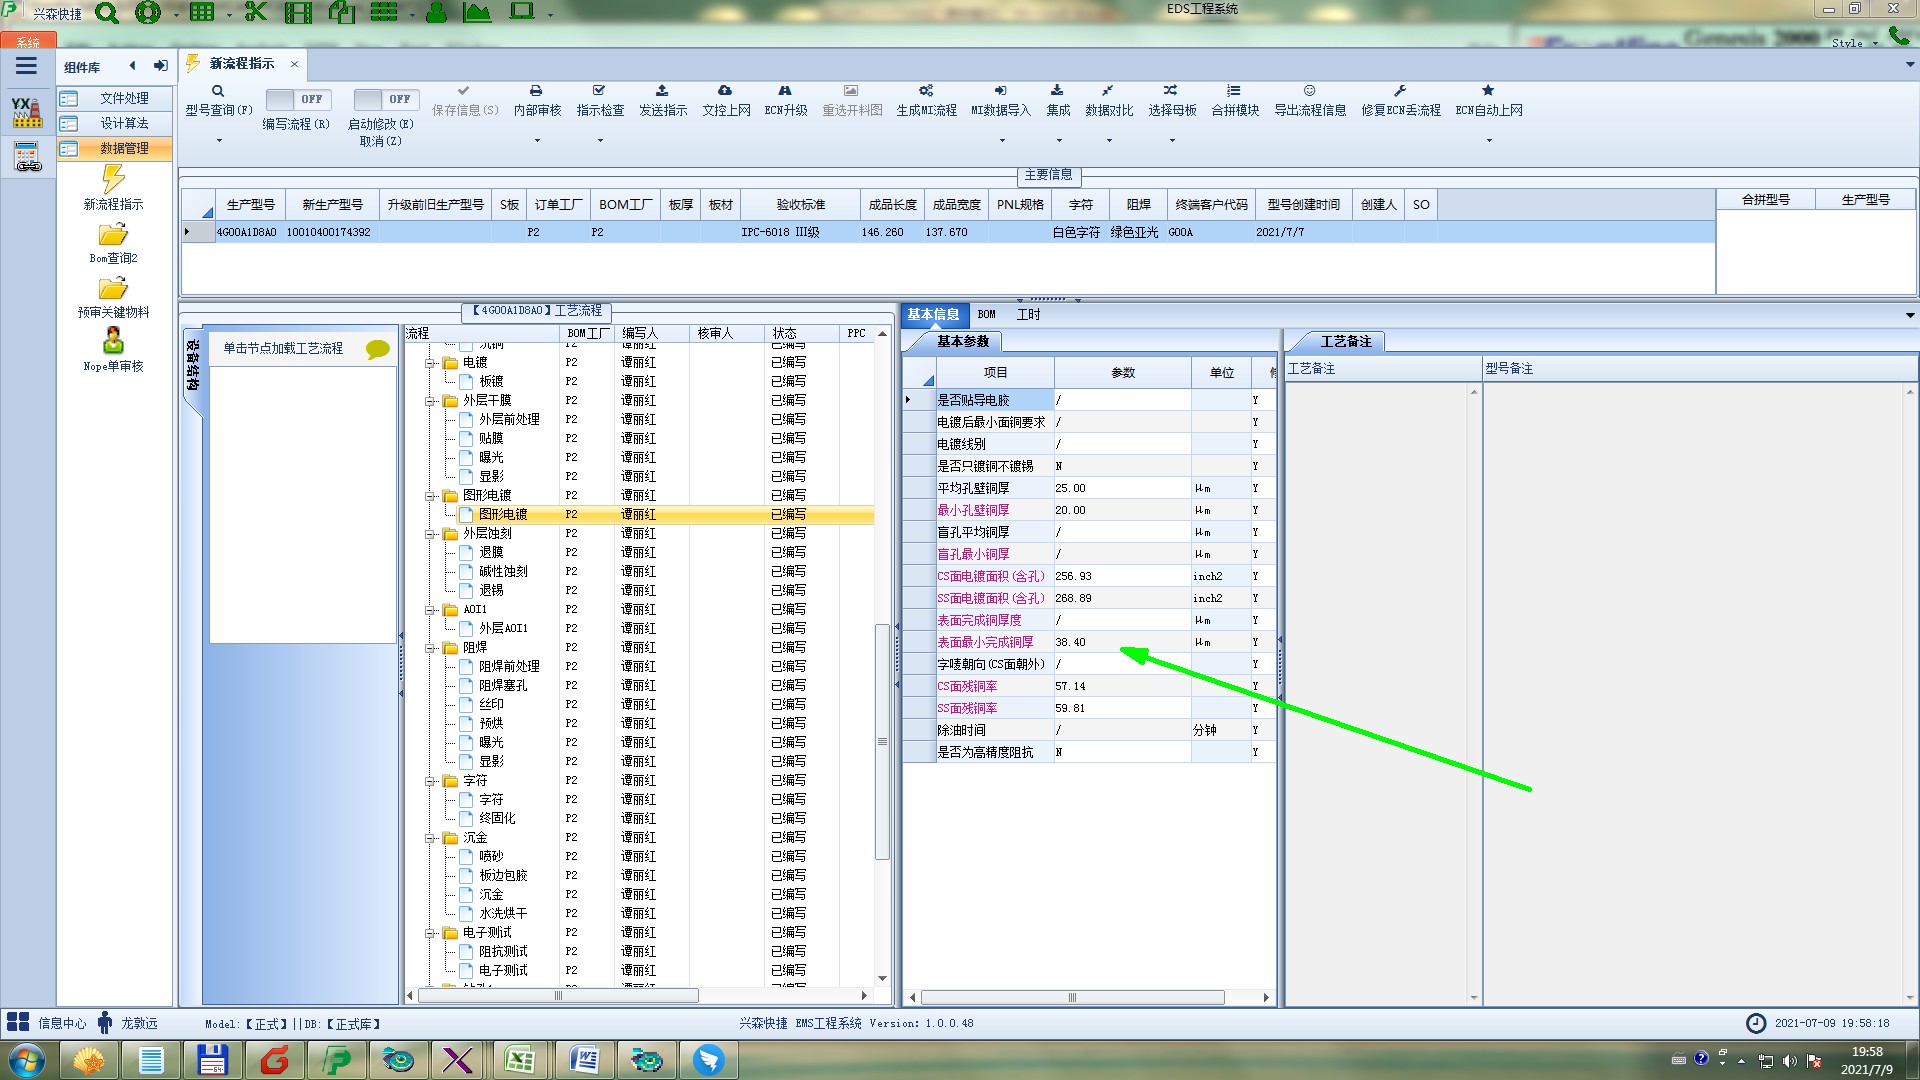Collapse the 外层干膜 tree node
Screen dimensions: 1920x1080
[x=430, y=401]
